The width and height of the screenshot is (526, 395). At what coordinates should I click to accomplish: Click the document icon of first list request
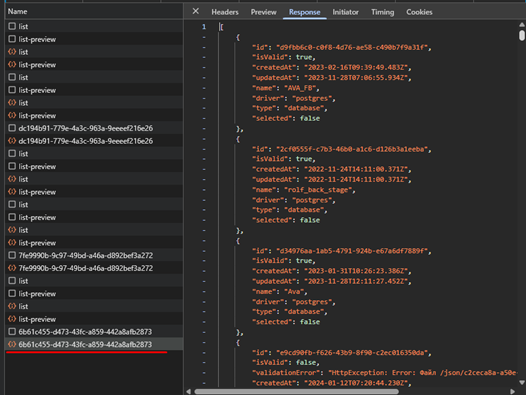coord(12,26)
